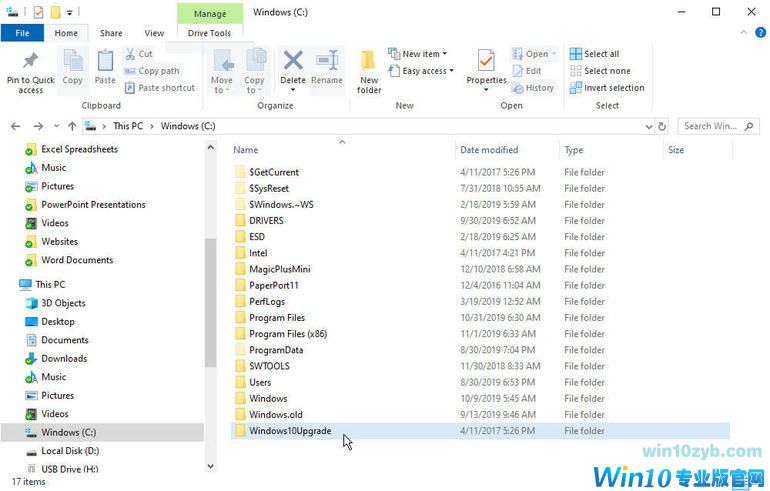Open Word Documents in sidebar
Image resolution: width=770 pixels, height=491 pixels.
(77, 260)
